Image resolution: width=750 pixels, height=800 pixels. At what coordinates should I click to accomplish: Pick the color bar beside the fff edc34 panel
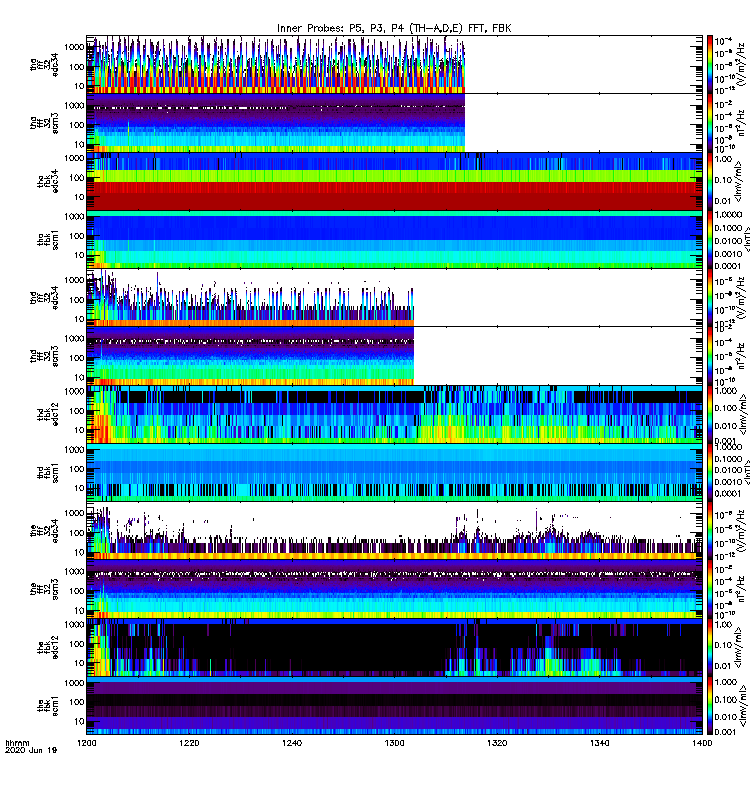point(710,531)
